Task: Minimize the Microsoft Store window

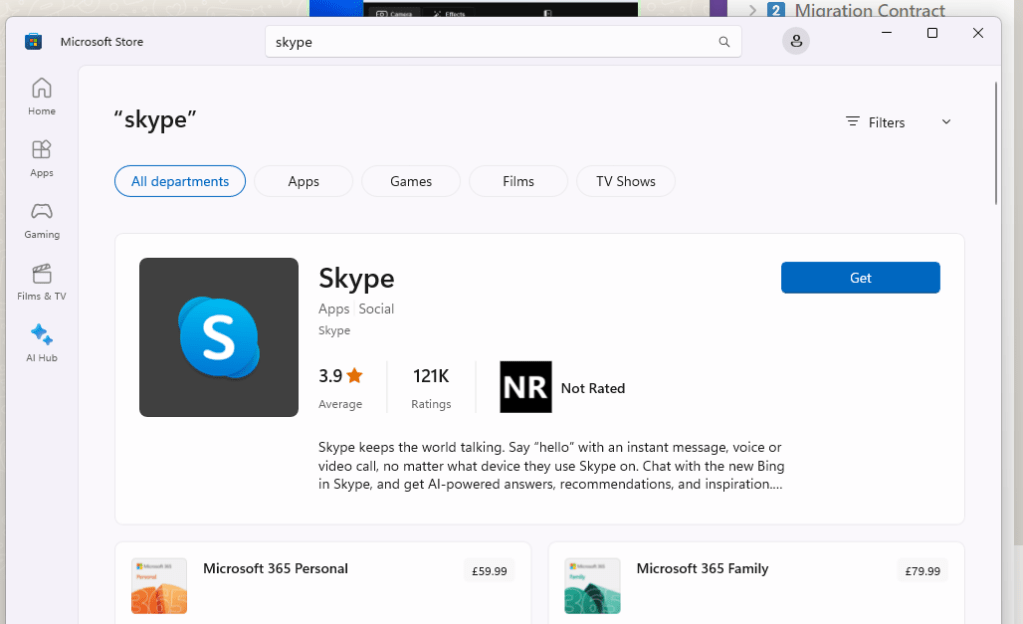Action: [x=887, y=33]
